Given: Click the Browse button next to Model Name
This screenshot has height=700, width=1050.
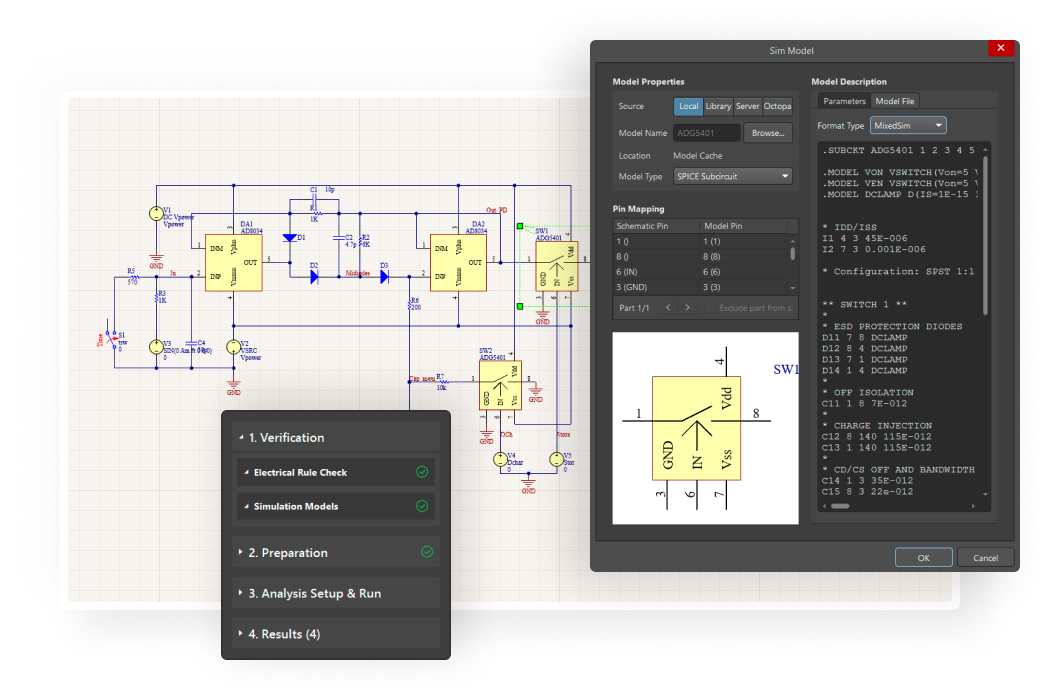Looking at the screenshot, I should coord(768,132).
